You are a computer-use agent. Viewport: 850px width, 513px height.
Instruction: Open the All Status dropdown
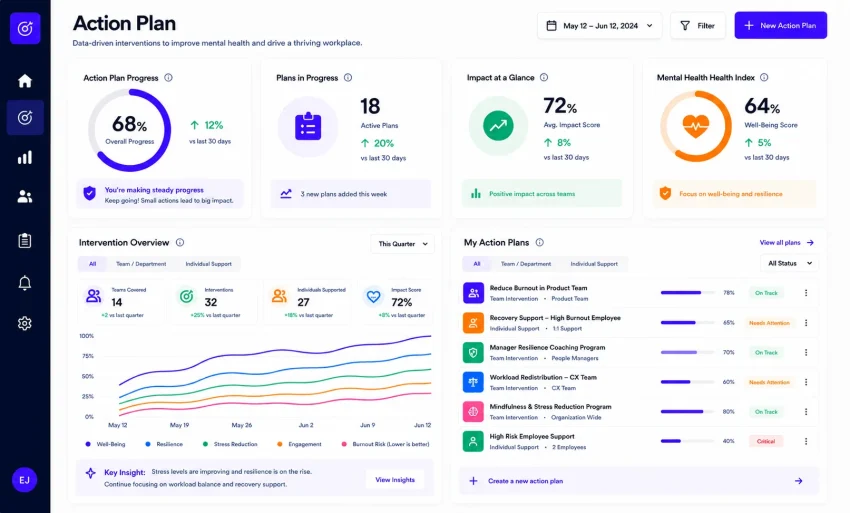point(790,263)
